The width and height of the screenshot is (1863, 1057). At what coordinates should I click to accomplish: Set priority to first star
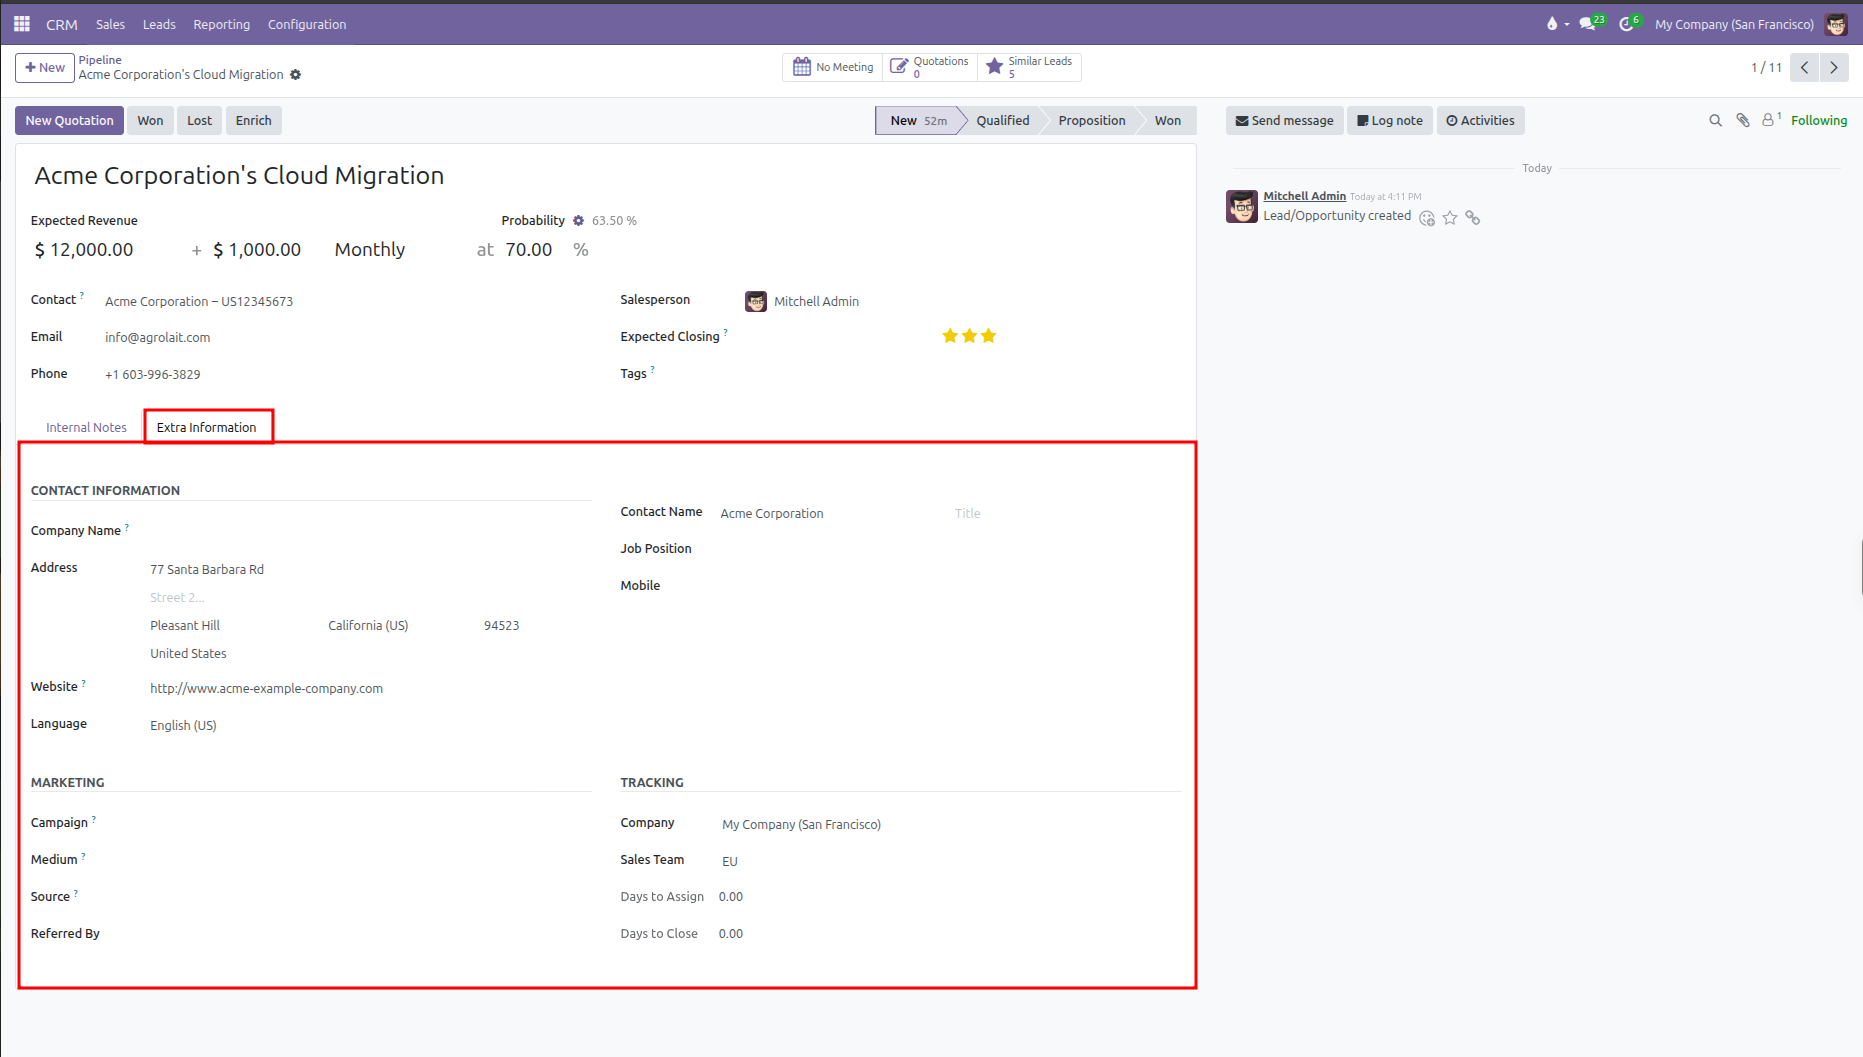950,336
